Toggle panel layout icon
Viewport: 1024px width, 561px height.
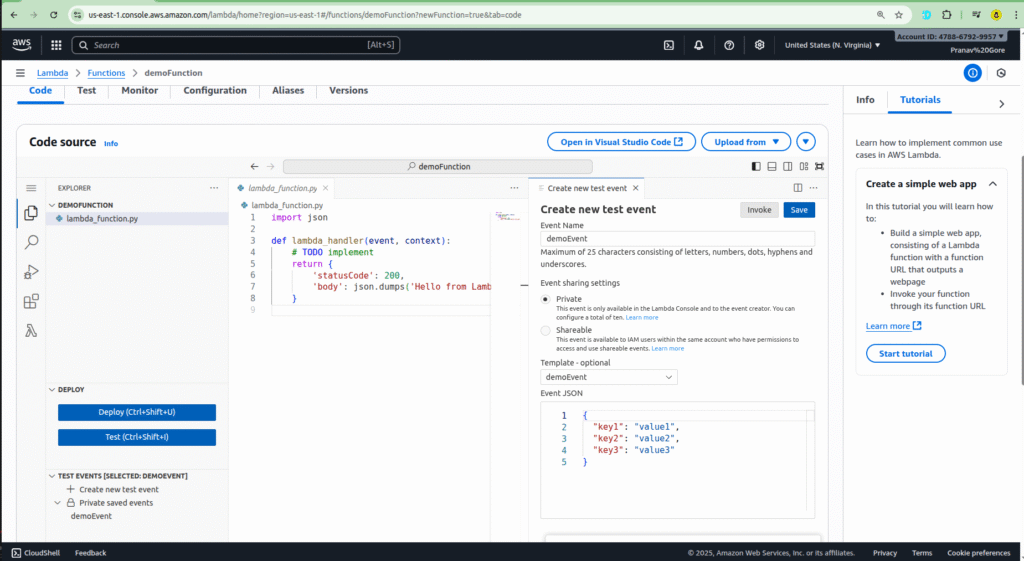point(772,167)
